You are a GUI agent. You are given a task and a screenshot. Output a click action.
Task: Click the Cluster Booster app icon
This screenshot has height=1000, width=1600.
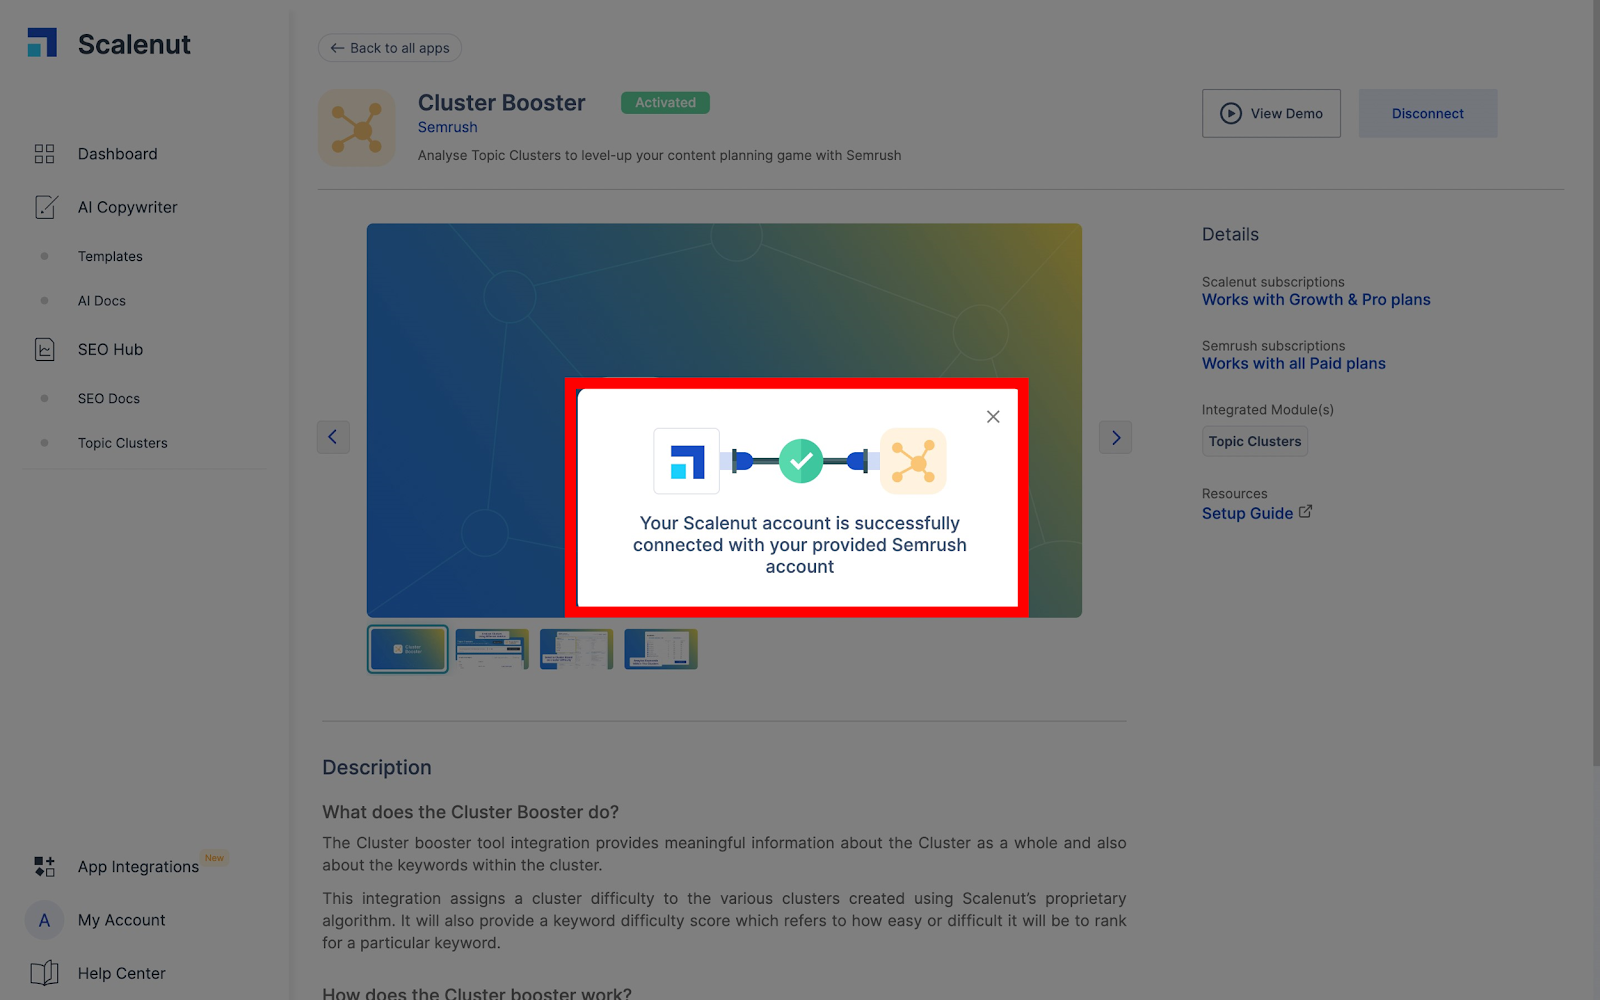click(x=357, y=129)
